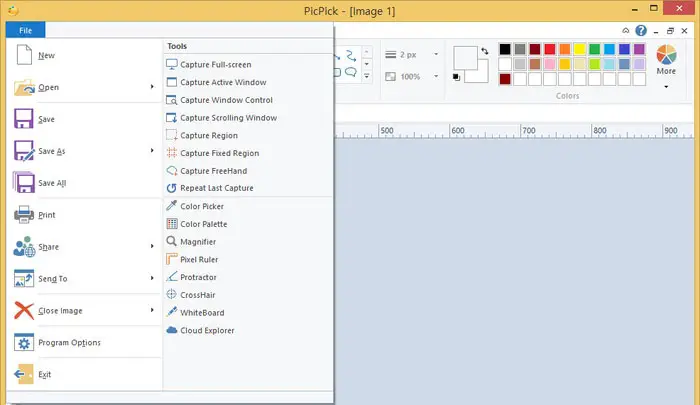This screenshot has height=405, width=700.
Task: Reset to default black and white colors
Action: pos(456,77)
